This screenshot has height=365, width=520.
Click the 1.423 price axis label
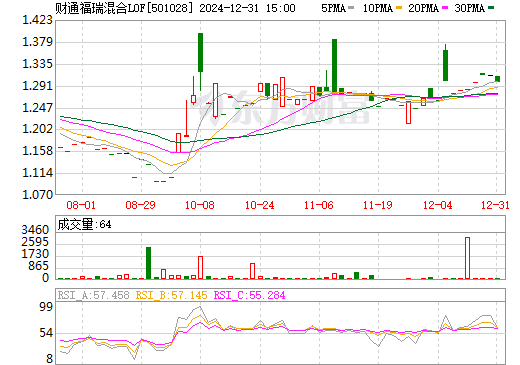tap(37, 20)
